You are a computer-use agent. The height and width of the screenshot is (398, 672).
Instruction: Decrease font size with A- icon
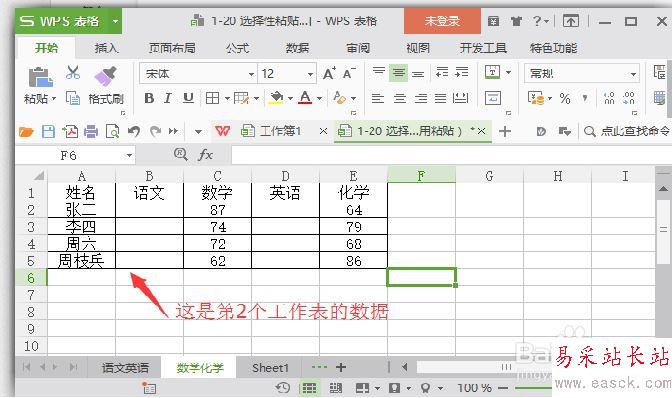(349, 73)
